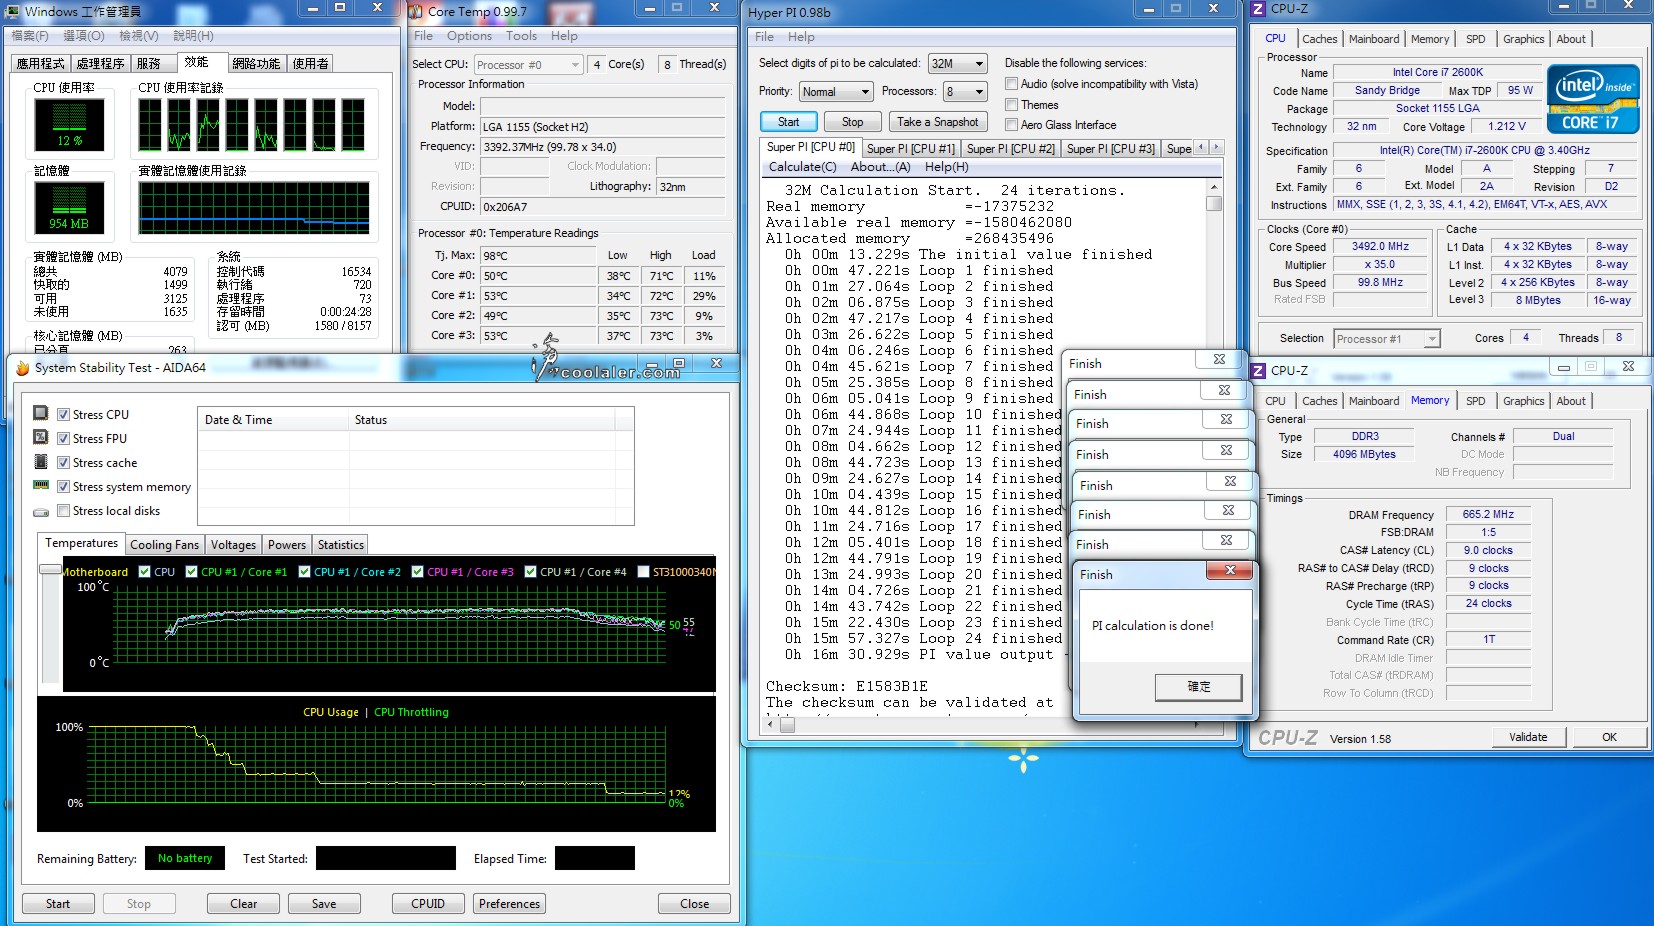Open the 網路功能 tab in Task Manager
The width and height of the screenshot is (1654, 926).
pos(256,63)
